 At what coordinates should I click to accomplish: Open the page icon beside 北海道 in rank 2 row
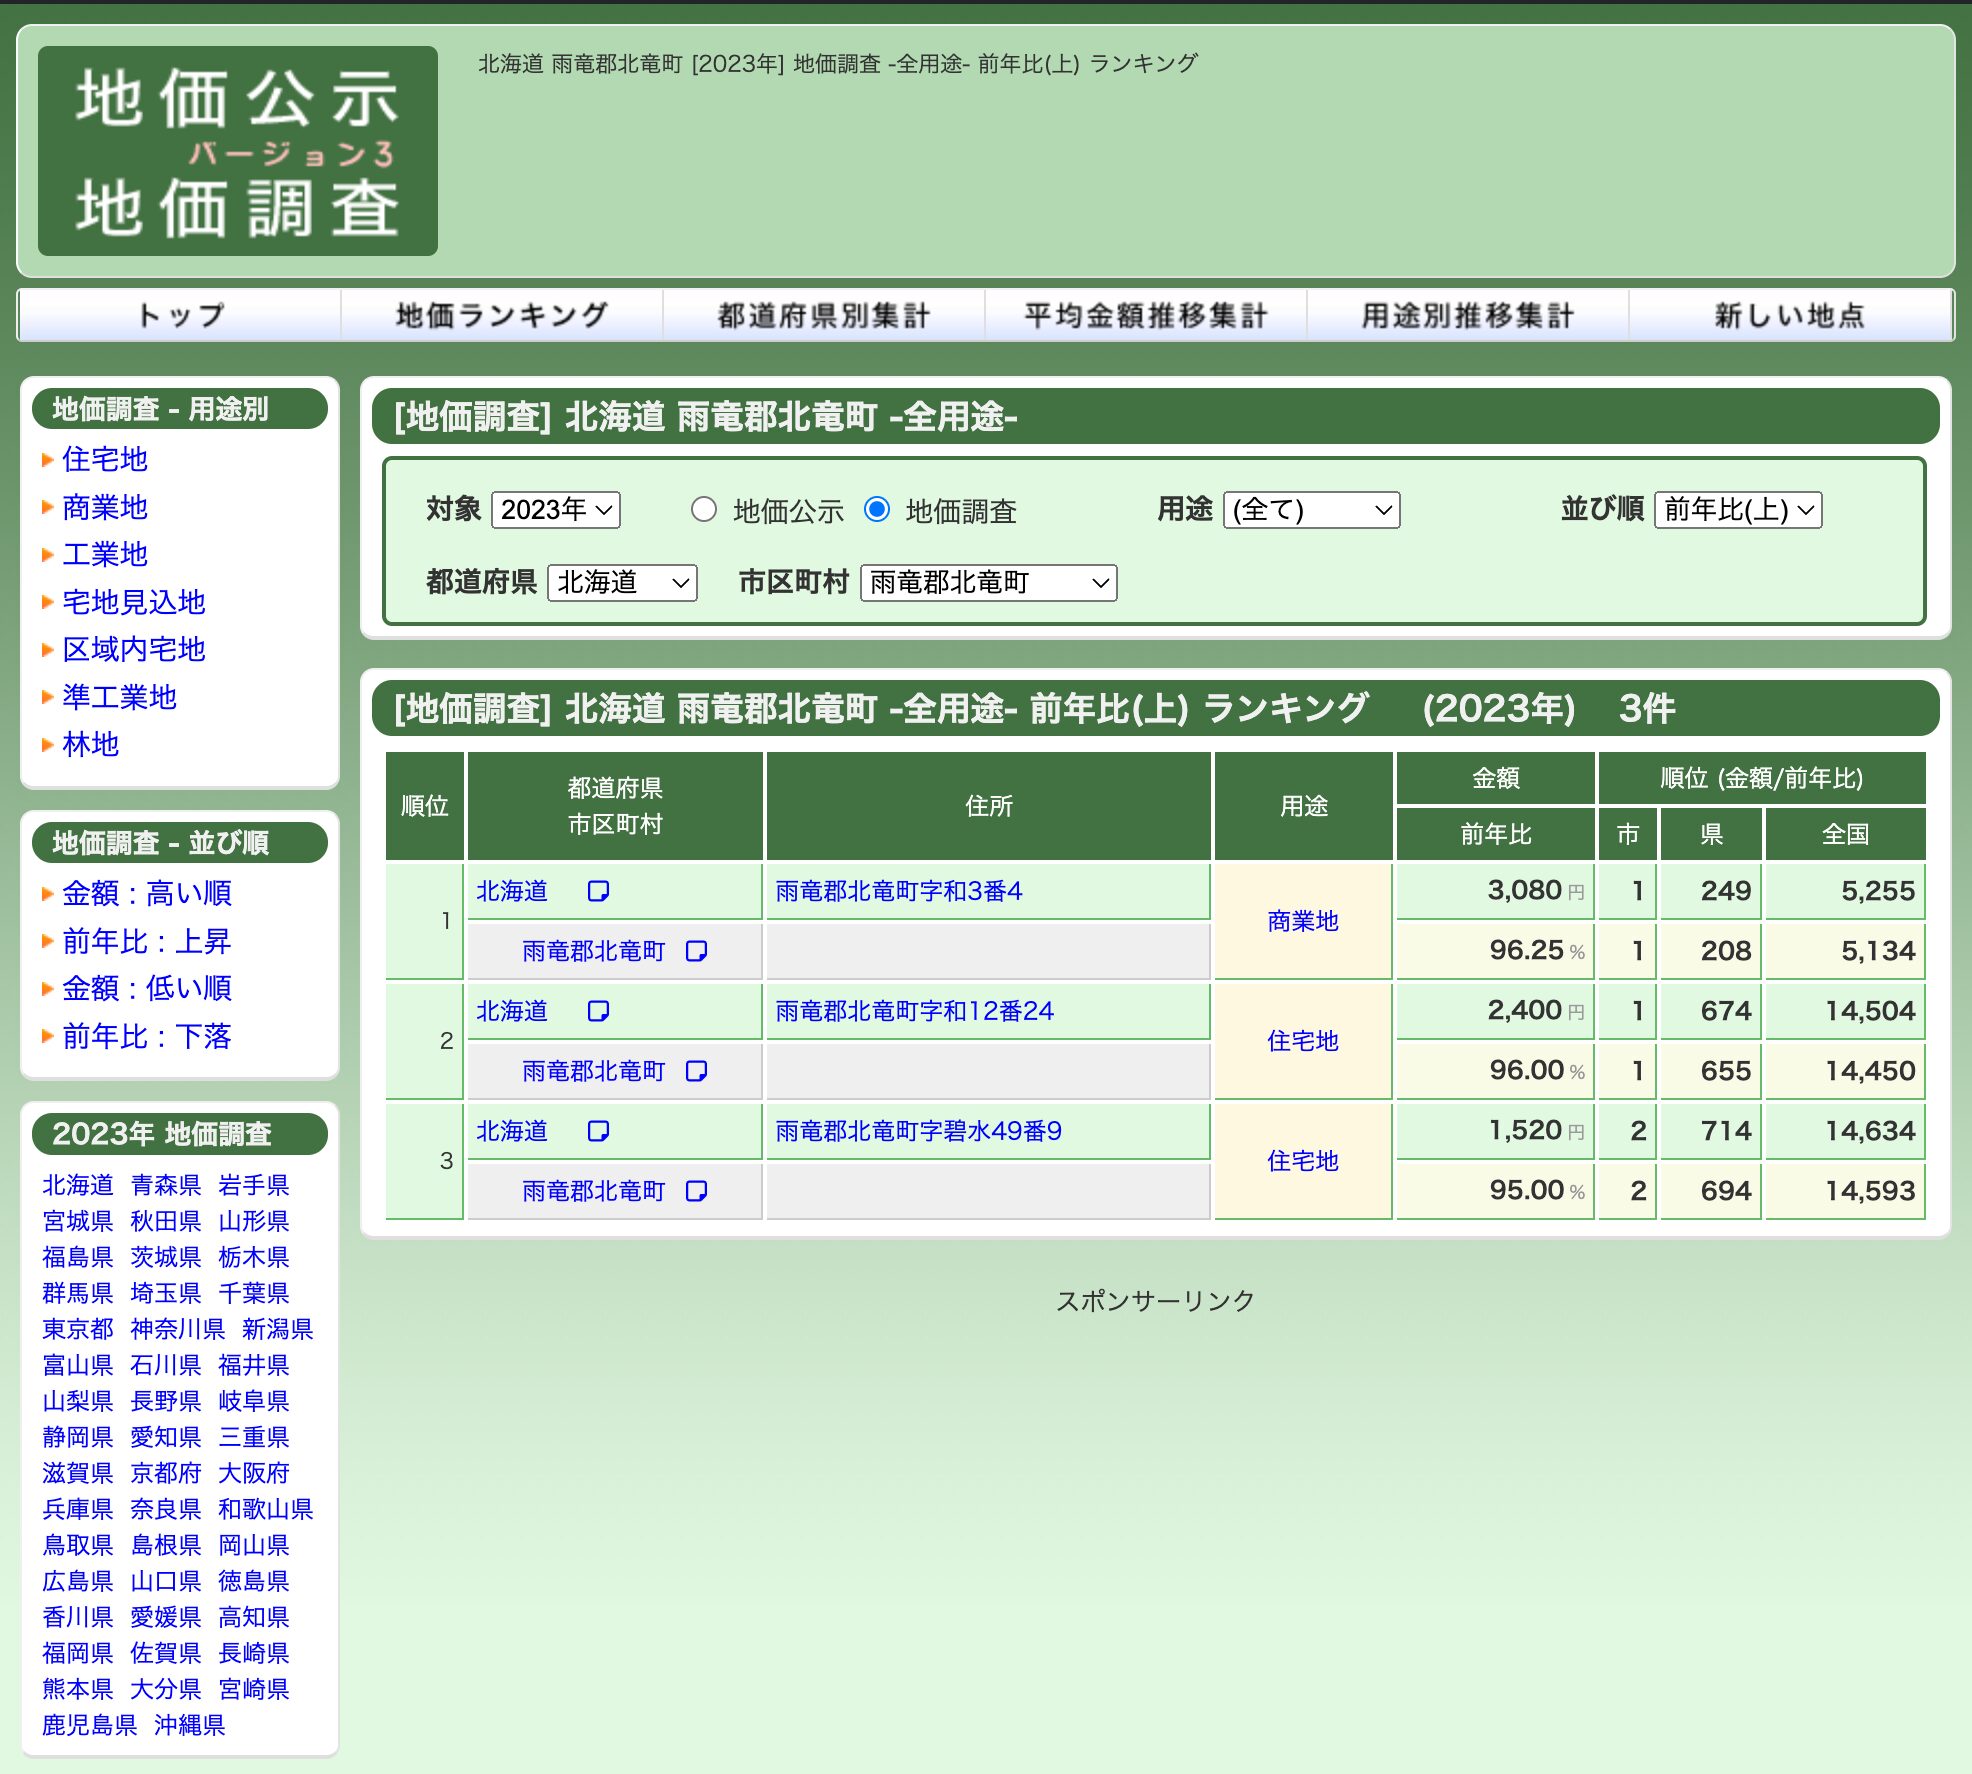click(598, 1011)
